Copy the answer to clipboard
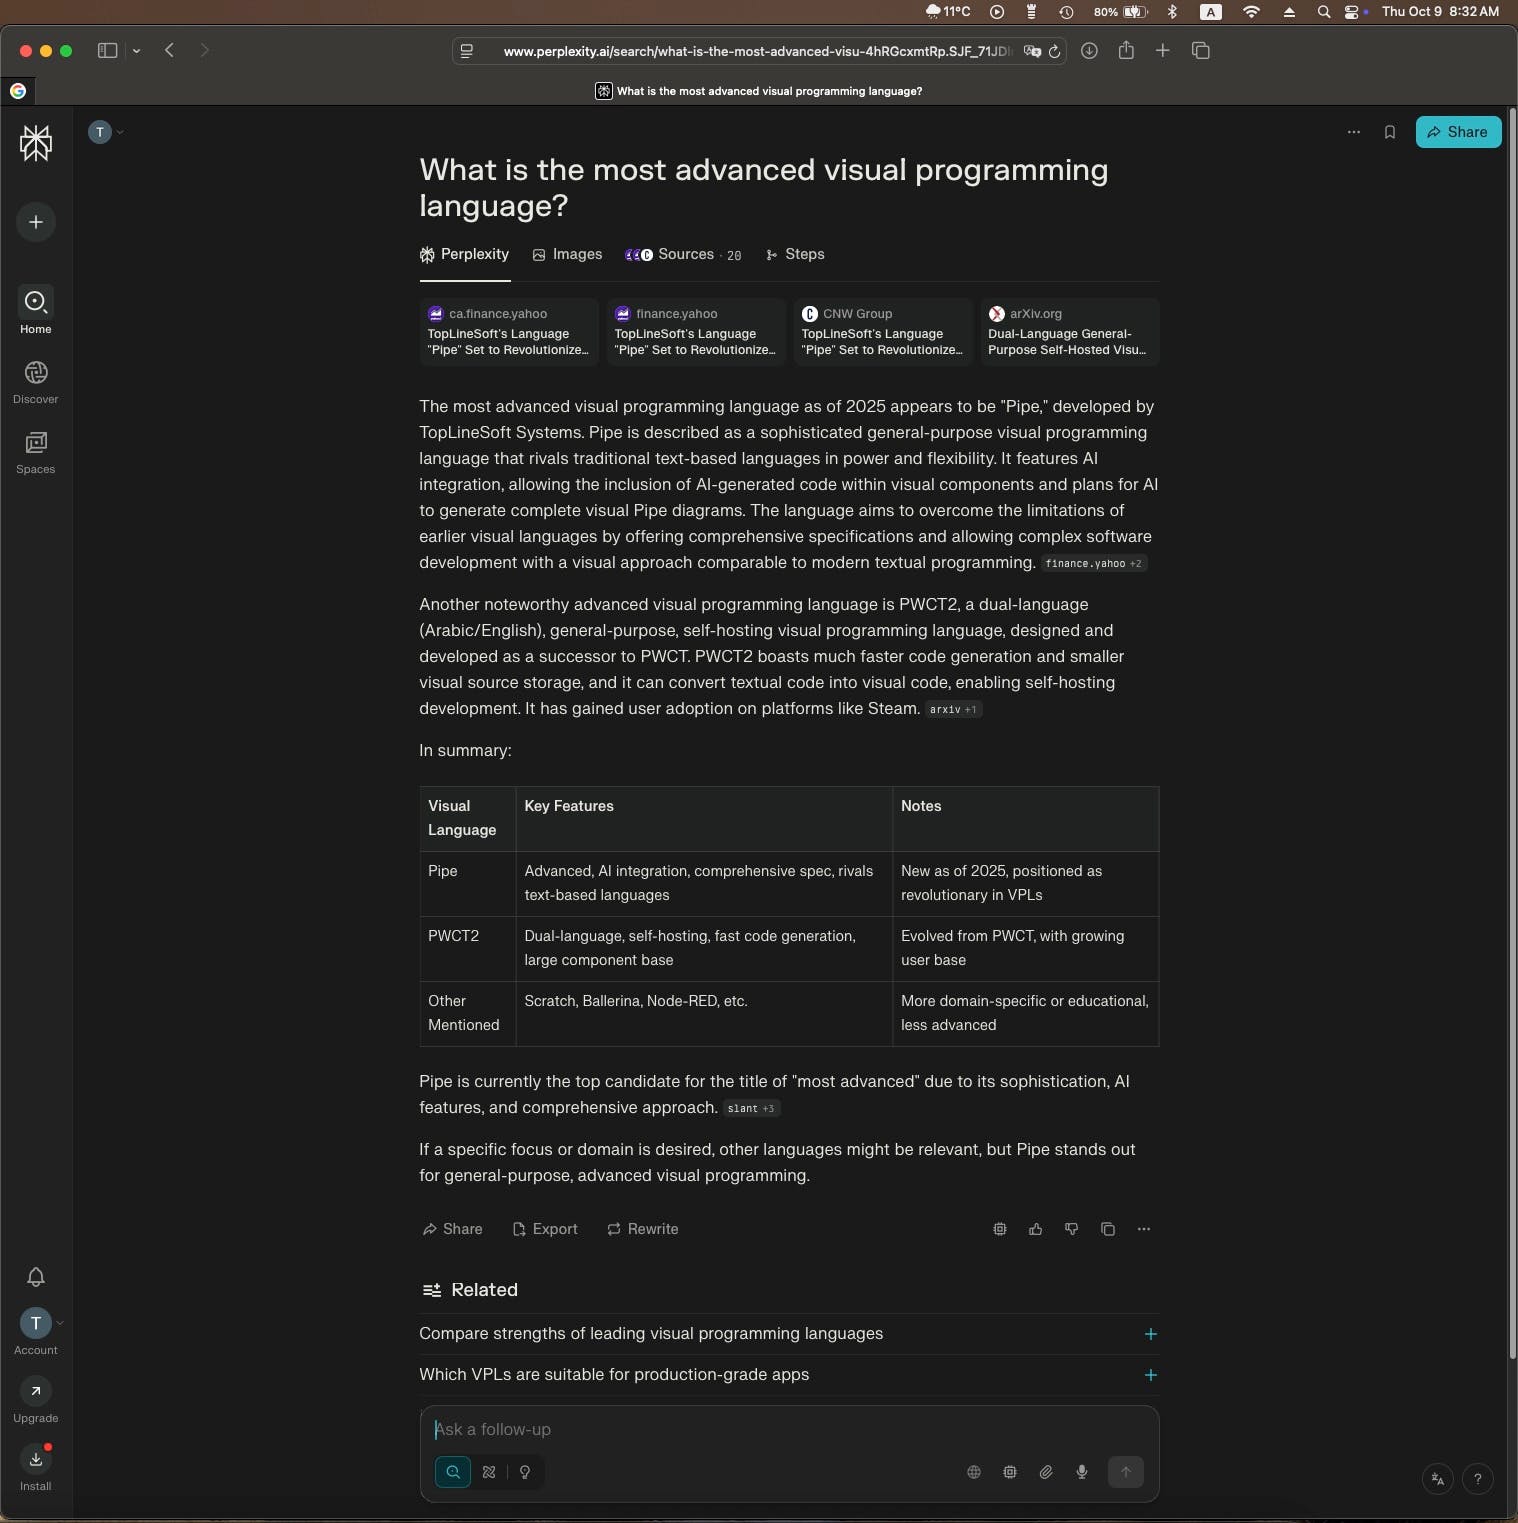Screen dimensions: 1518x1523 [1108, 1229]
